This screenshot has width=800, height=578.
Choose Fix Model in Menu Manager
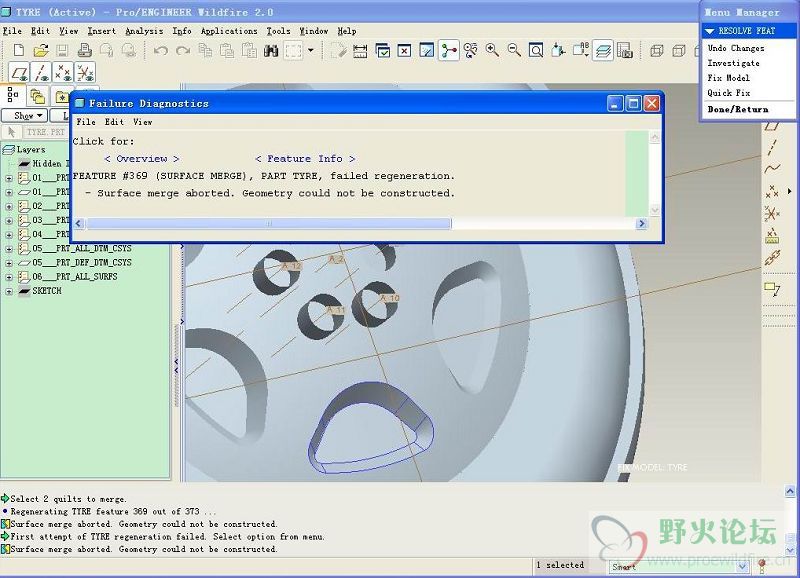729,78
